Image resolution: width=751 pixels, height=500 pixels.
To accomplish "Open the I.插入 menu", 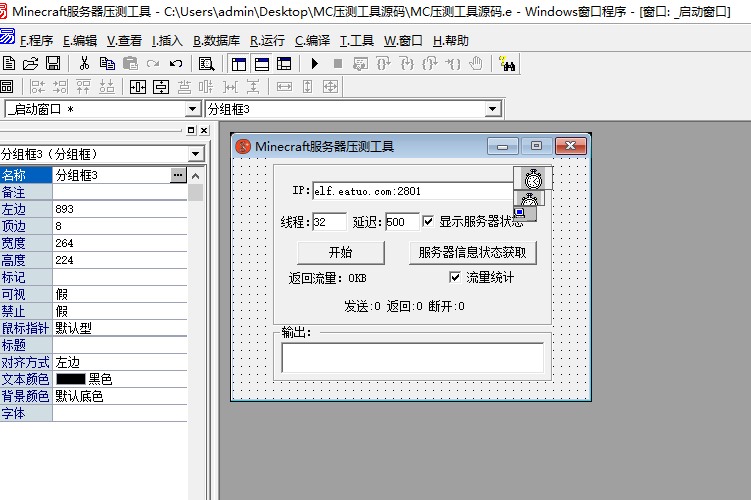I will [x=167, y=41].
